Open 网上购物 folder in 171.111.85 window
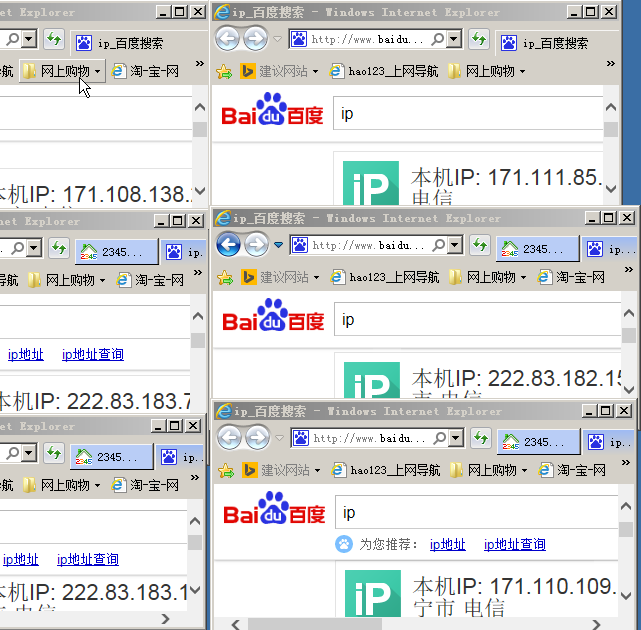This screenshot has height=630, width=641. click(486, 72)
